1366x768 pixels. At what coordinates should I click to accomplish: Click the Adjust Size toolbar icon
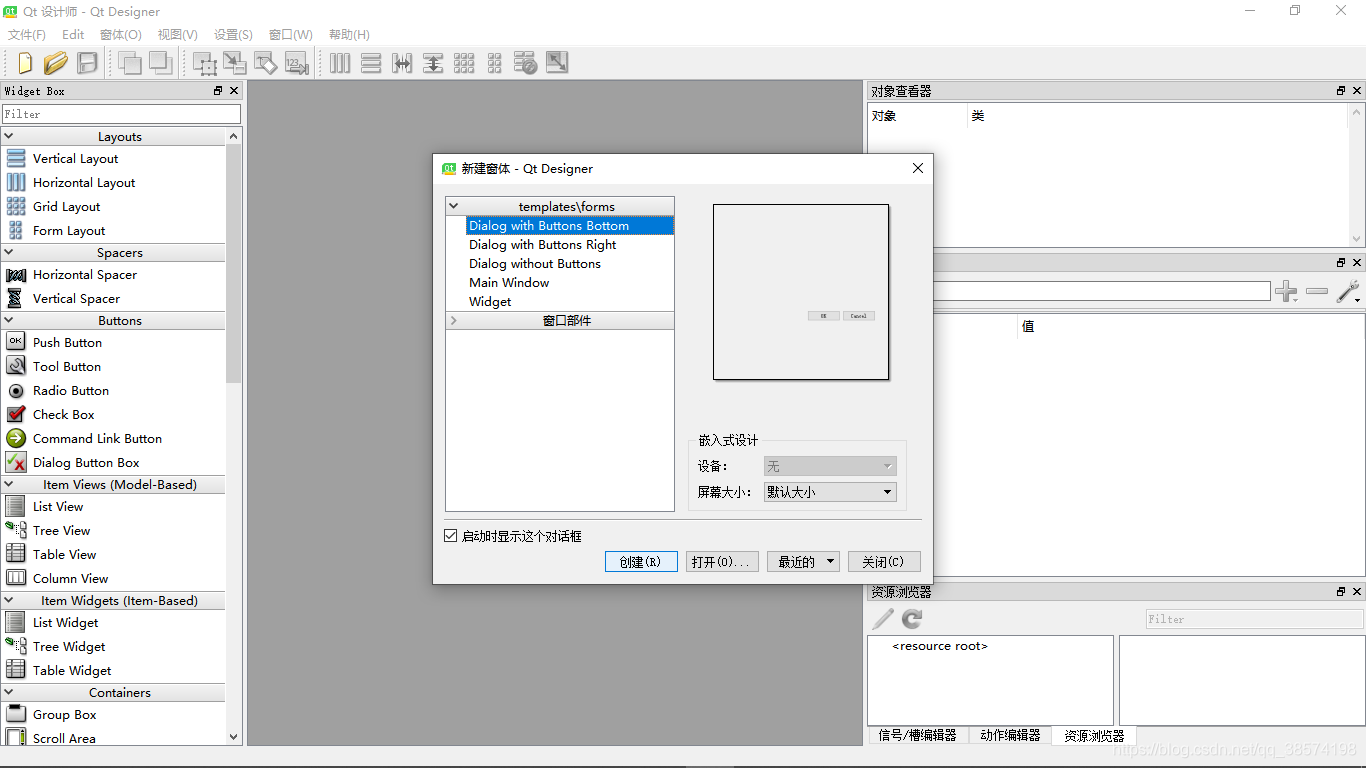[x=557, y=63]
